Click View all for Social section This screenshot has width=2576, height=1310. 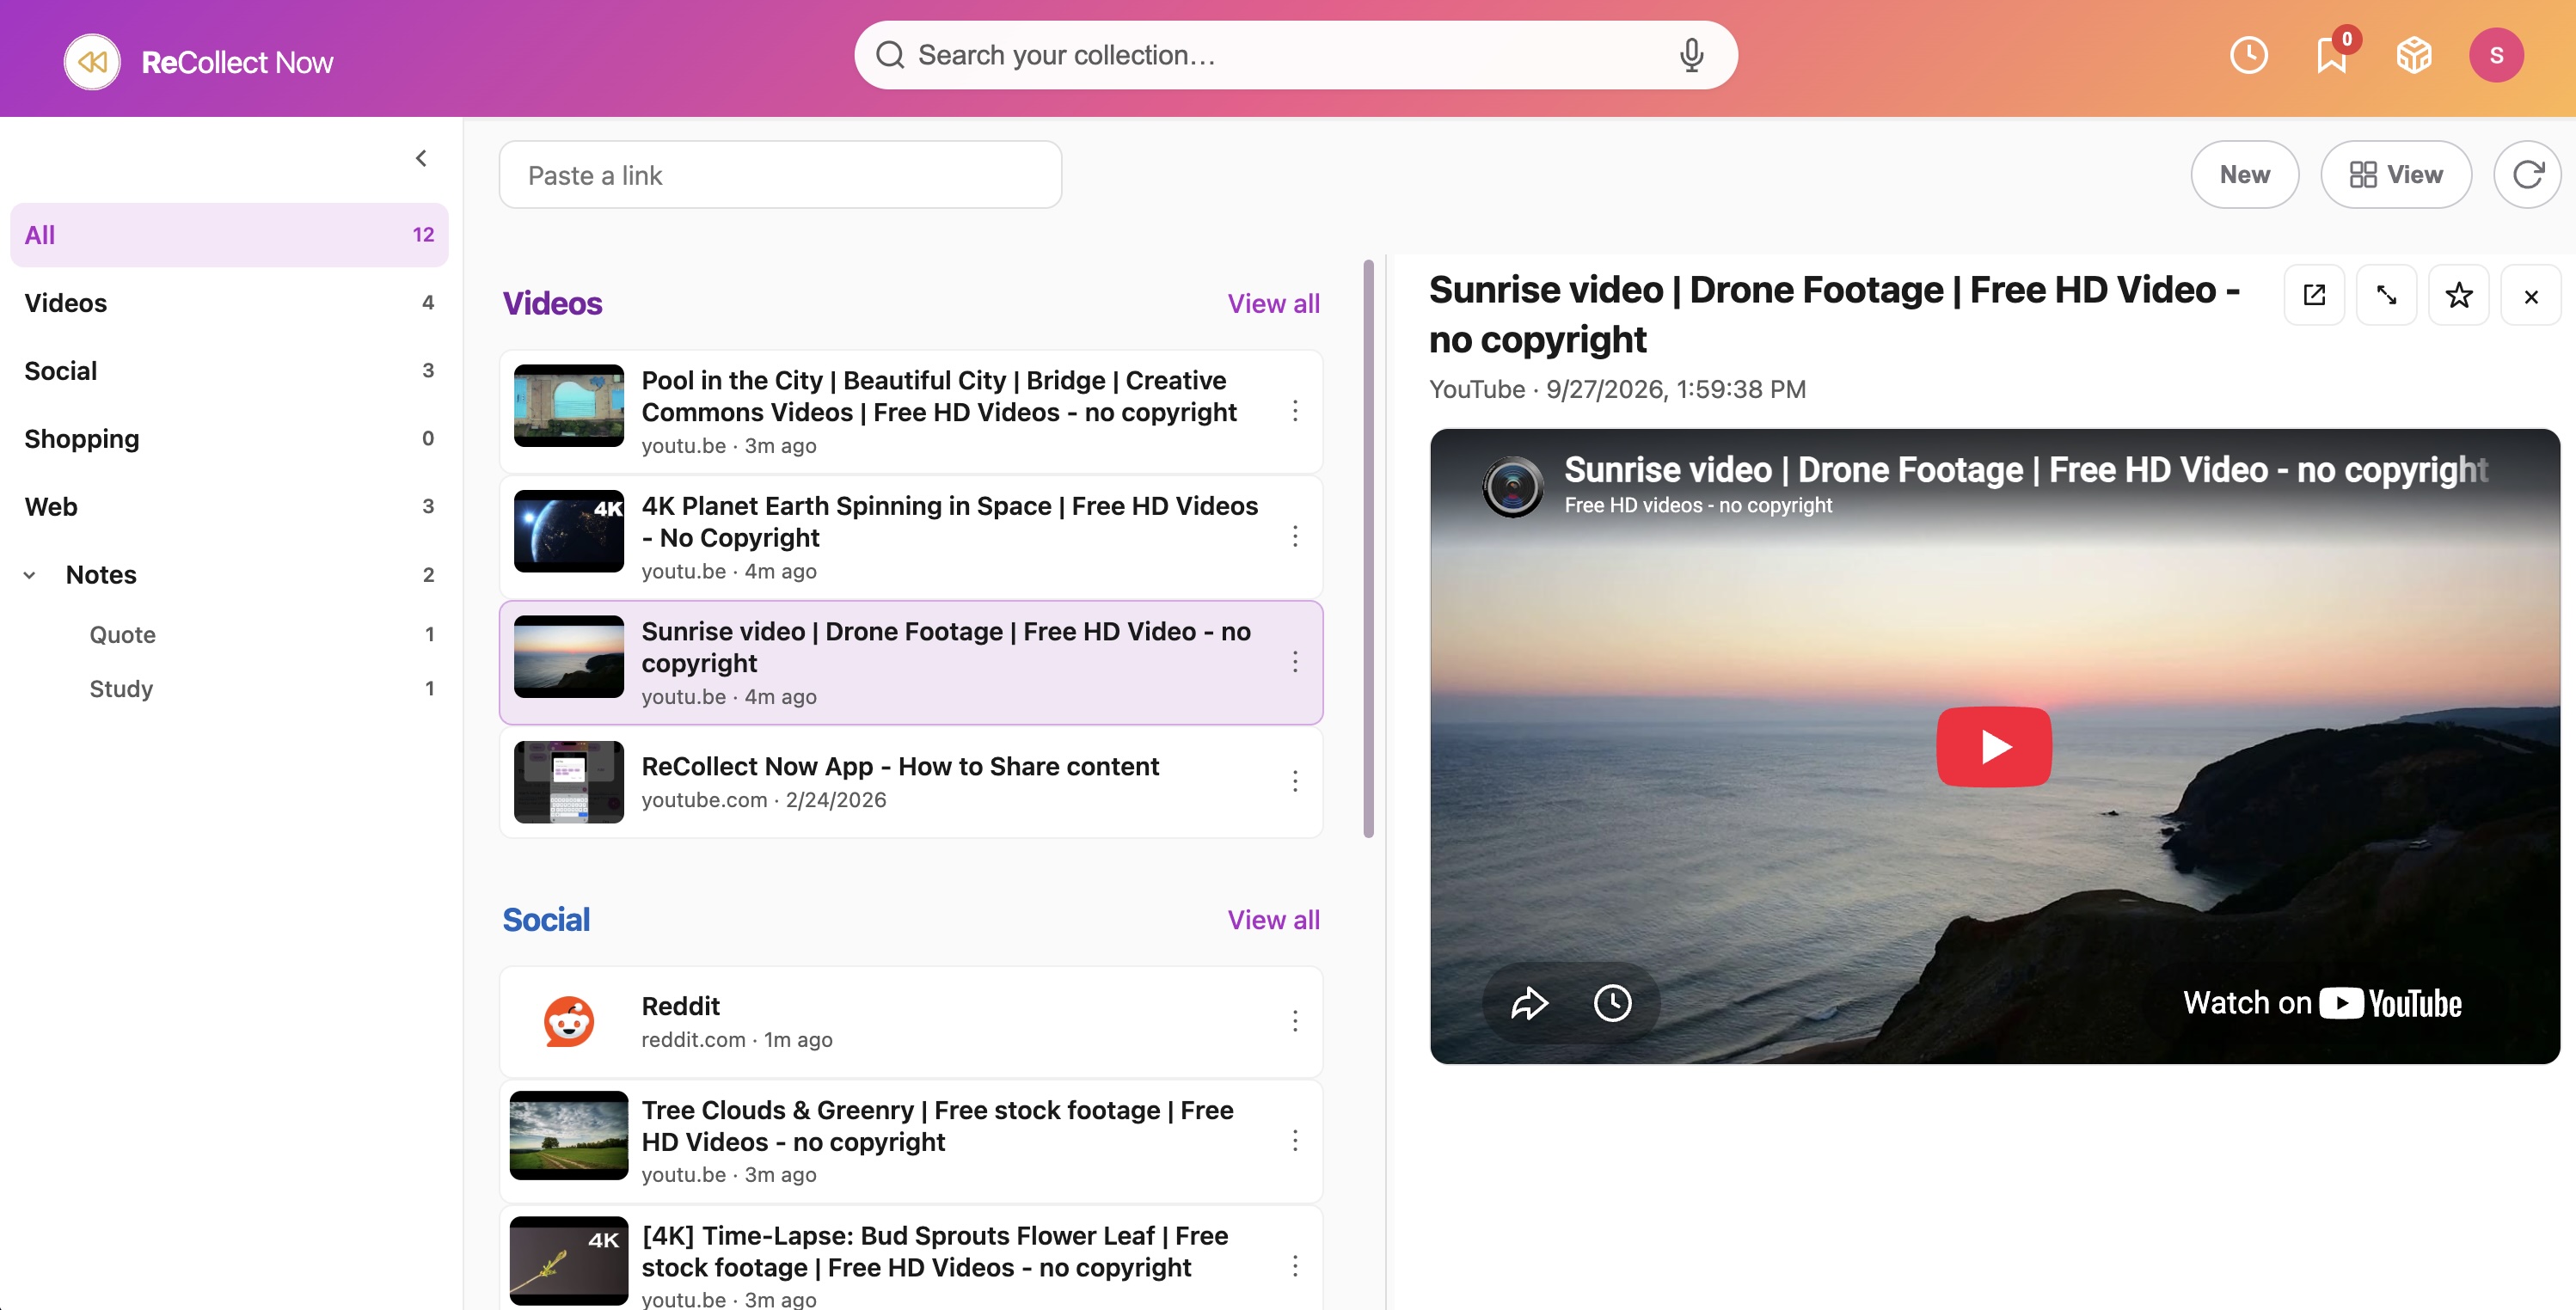pyautogui.click(x=1273, y=920)
